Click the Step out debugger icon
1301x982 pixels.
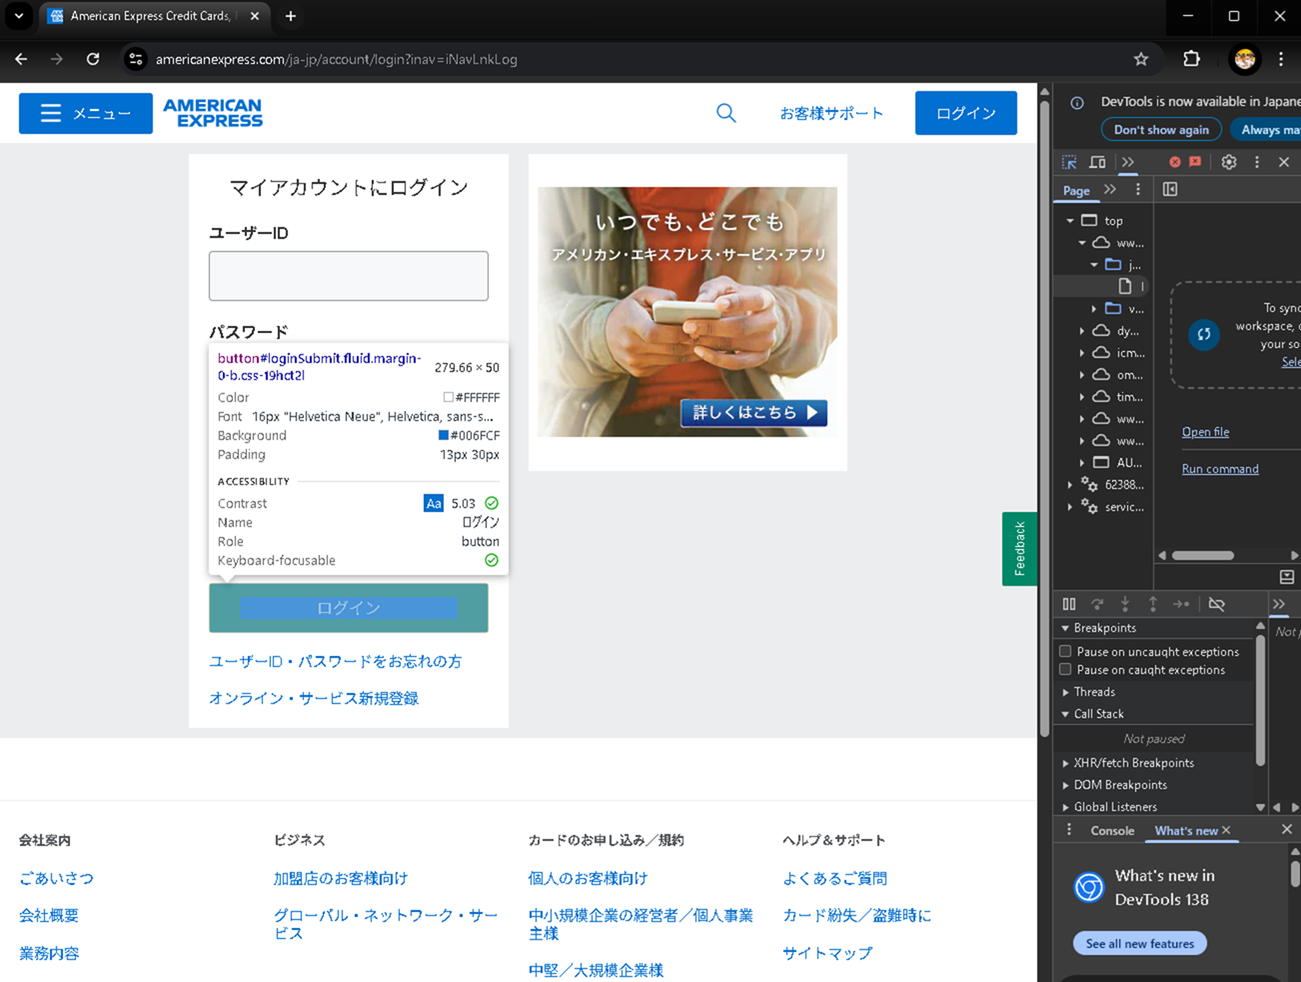tap(1153, 604)
